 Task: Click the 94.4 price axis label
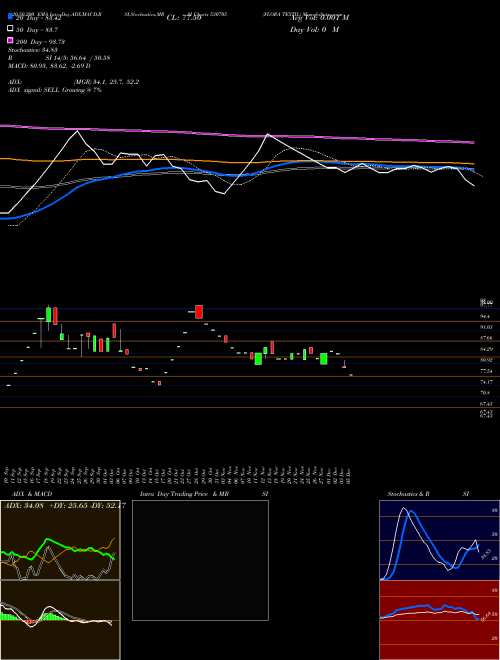pyautogui.click(x=485, y=316)
